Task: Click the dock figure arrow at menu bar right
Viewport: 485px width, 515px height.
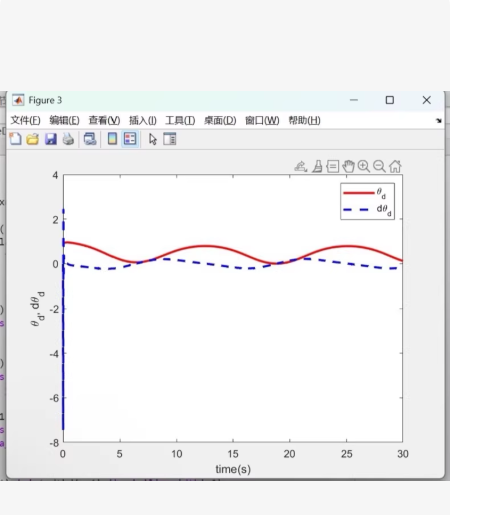Action: (439, 121)
